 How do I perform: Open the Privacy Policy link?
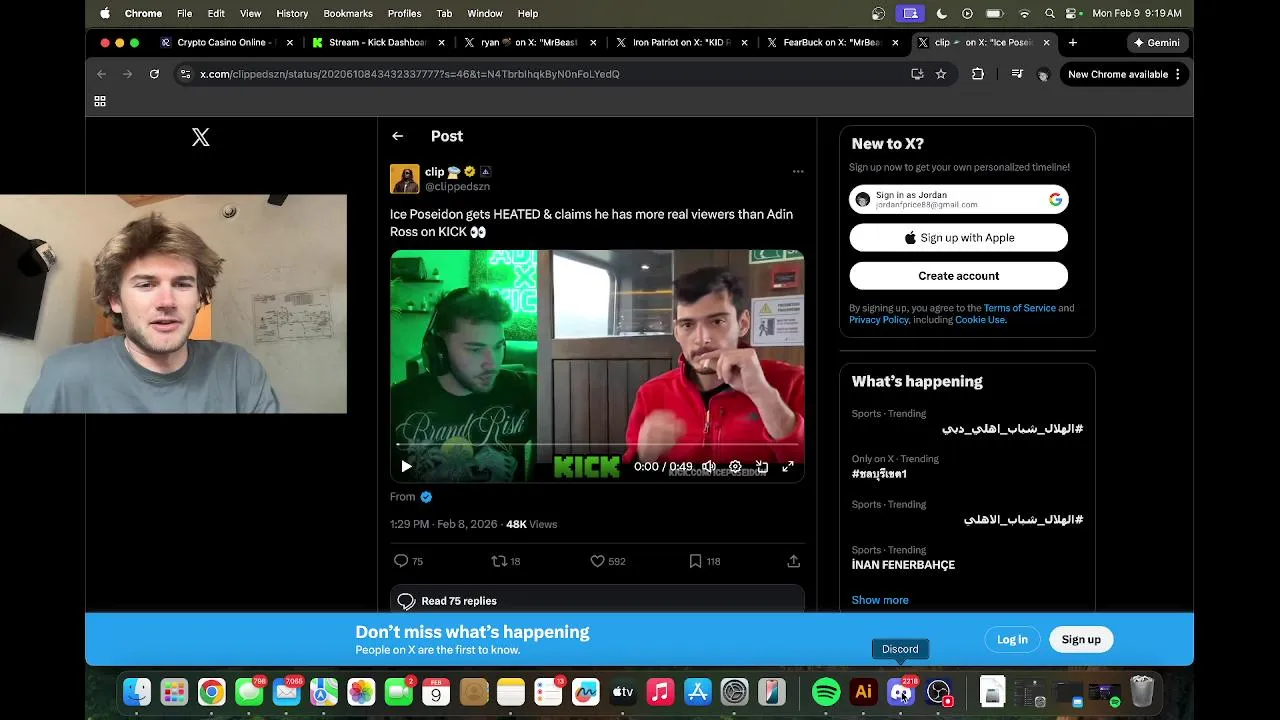coord(879,320)
